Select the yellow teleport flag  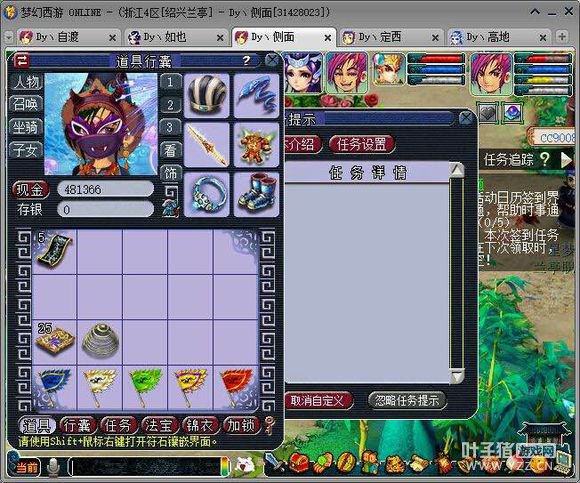click(x=190, y=388)
